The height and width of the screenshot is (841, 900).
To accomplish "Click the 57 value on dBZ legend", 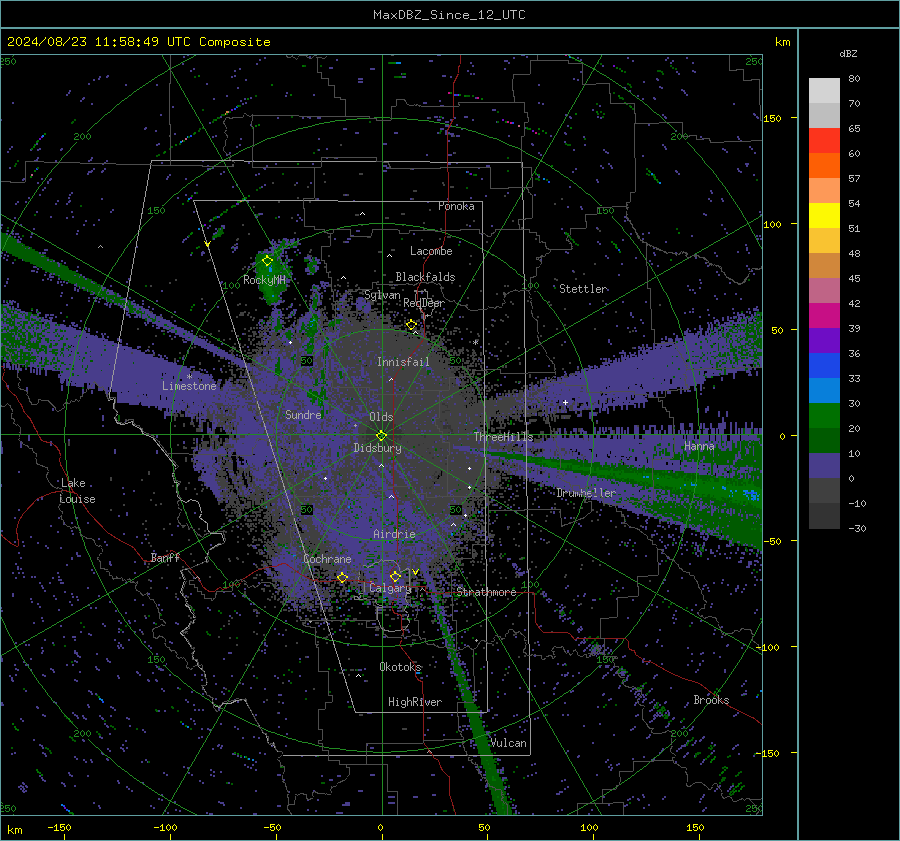I will pos(855,179).
